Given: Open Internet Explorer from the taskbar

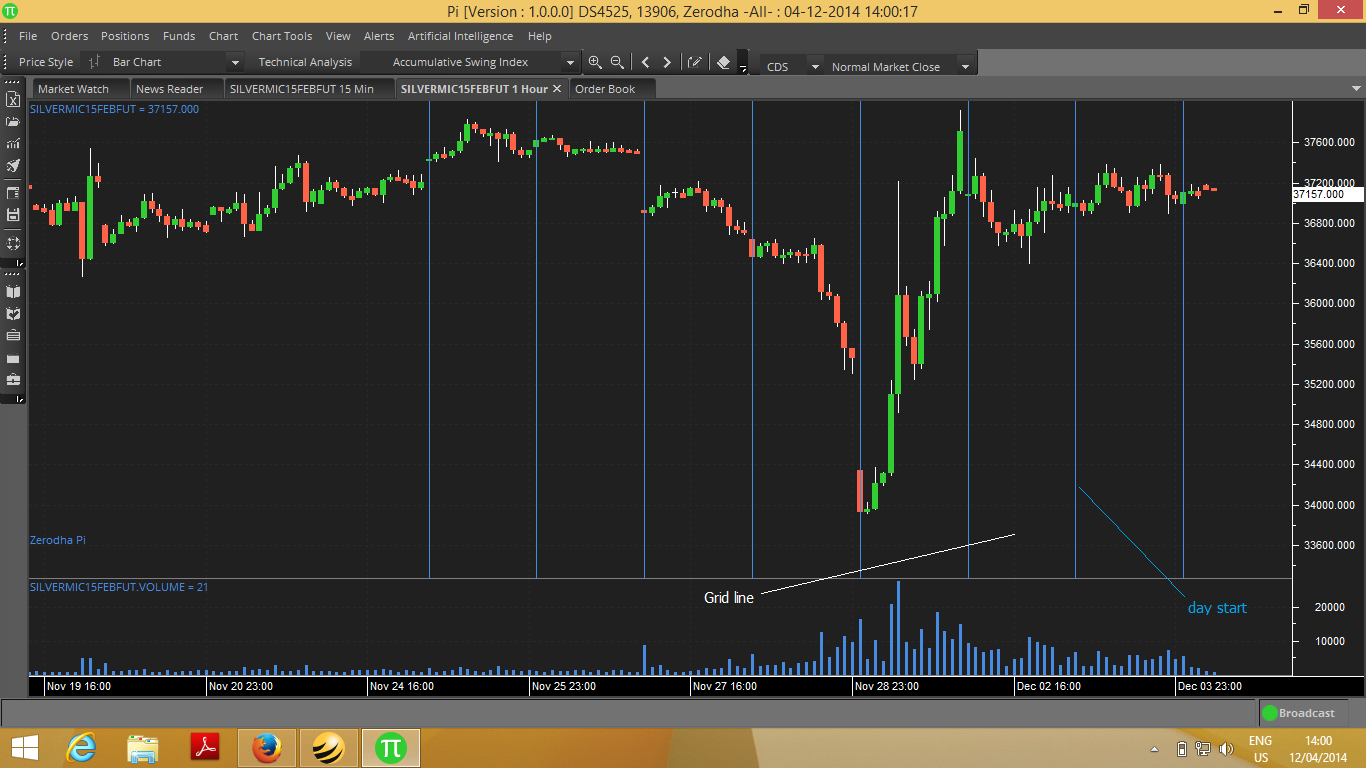Looking at the screenshot, I should (x=81, y=747).
